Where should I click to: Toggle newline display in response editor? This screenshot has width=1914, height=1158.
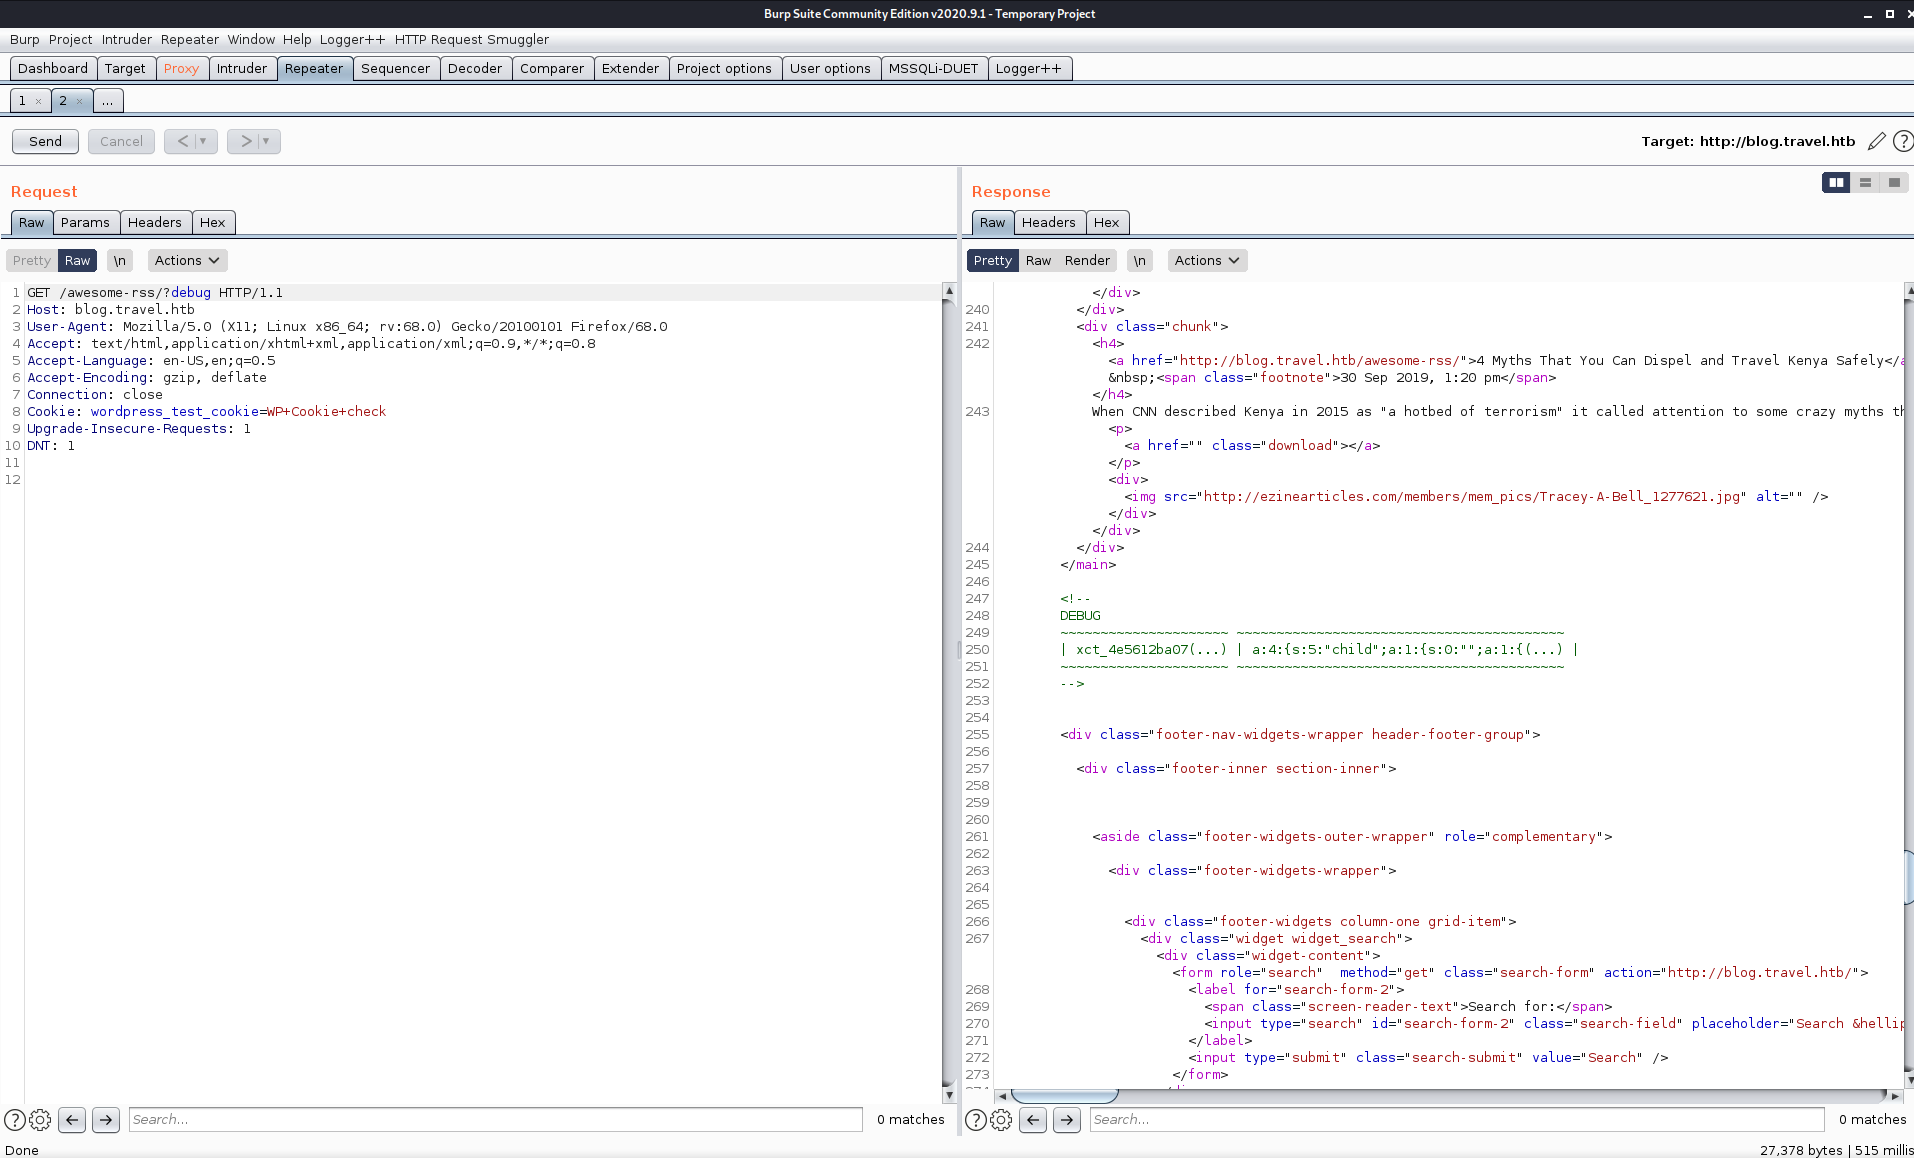coord(1139,260)
